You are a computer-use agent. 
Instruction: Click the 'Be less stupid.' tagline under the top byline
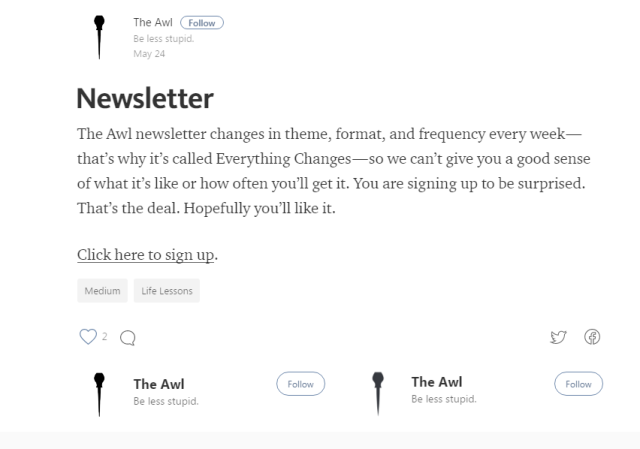point(162,39)
